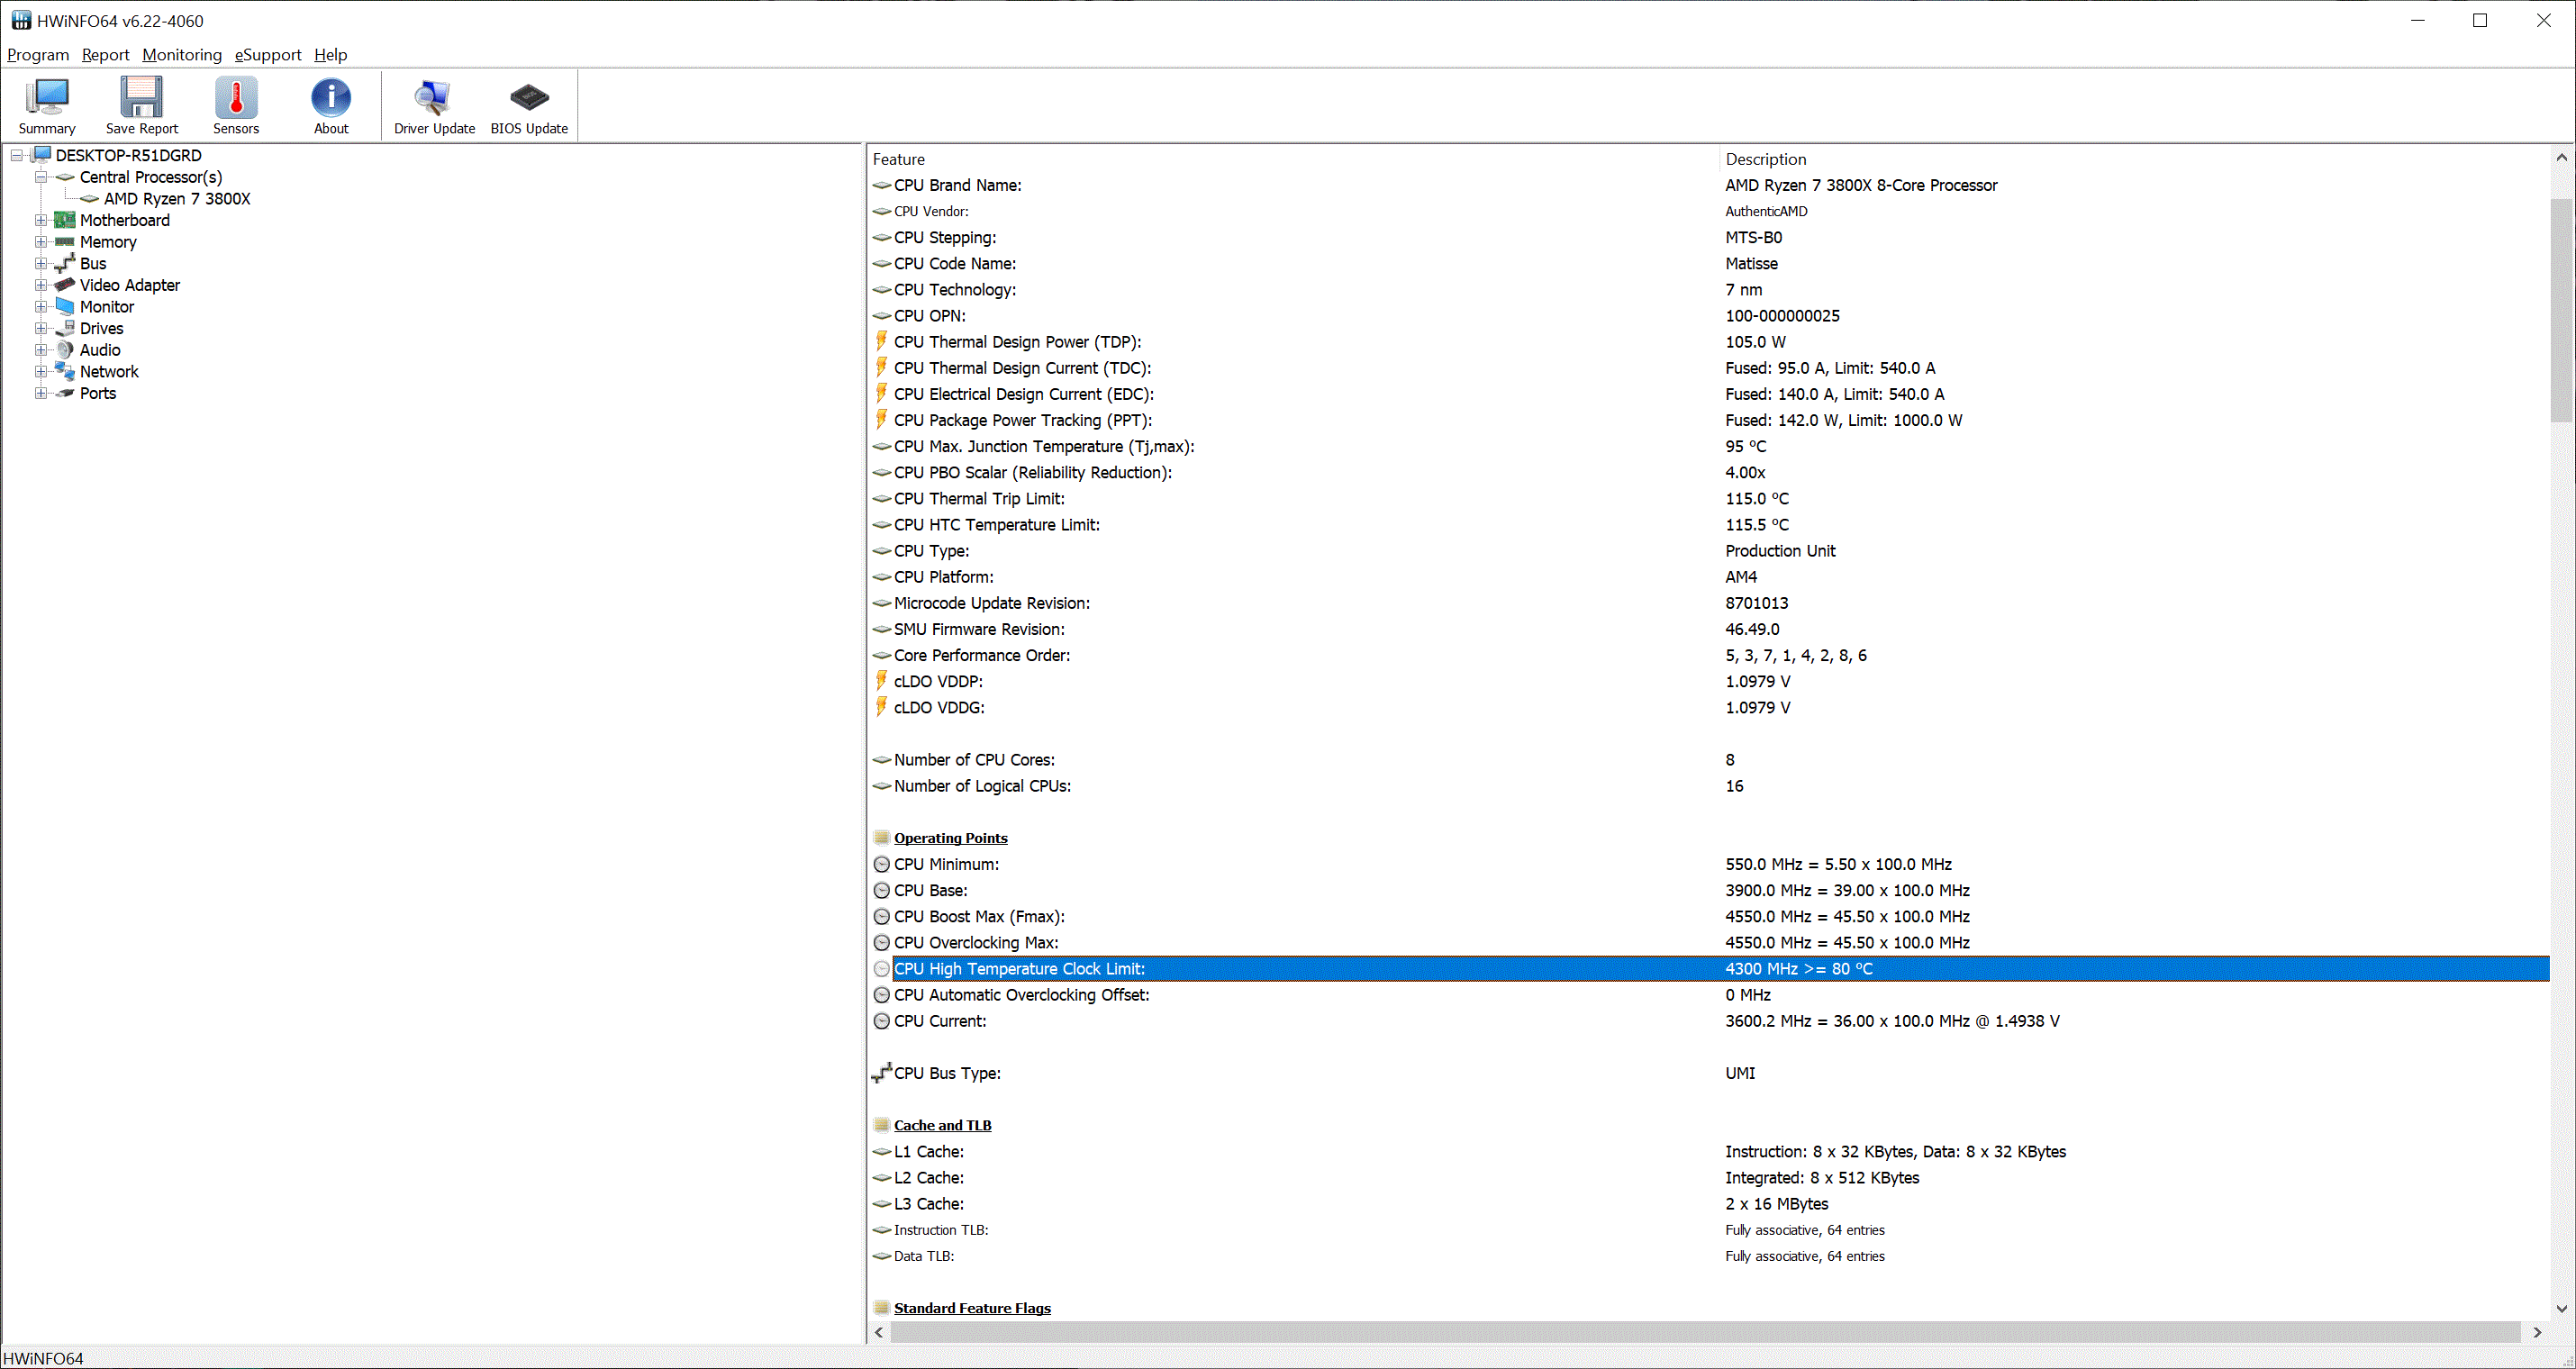2576x1369 pixels.
Task: Expand the Network tree node
Action: [41, 372]
